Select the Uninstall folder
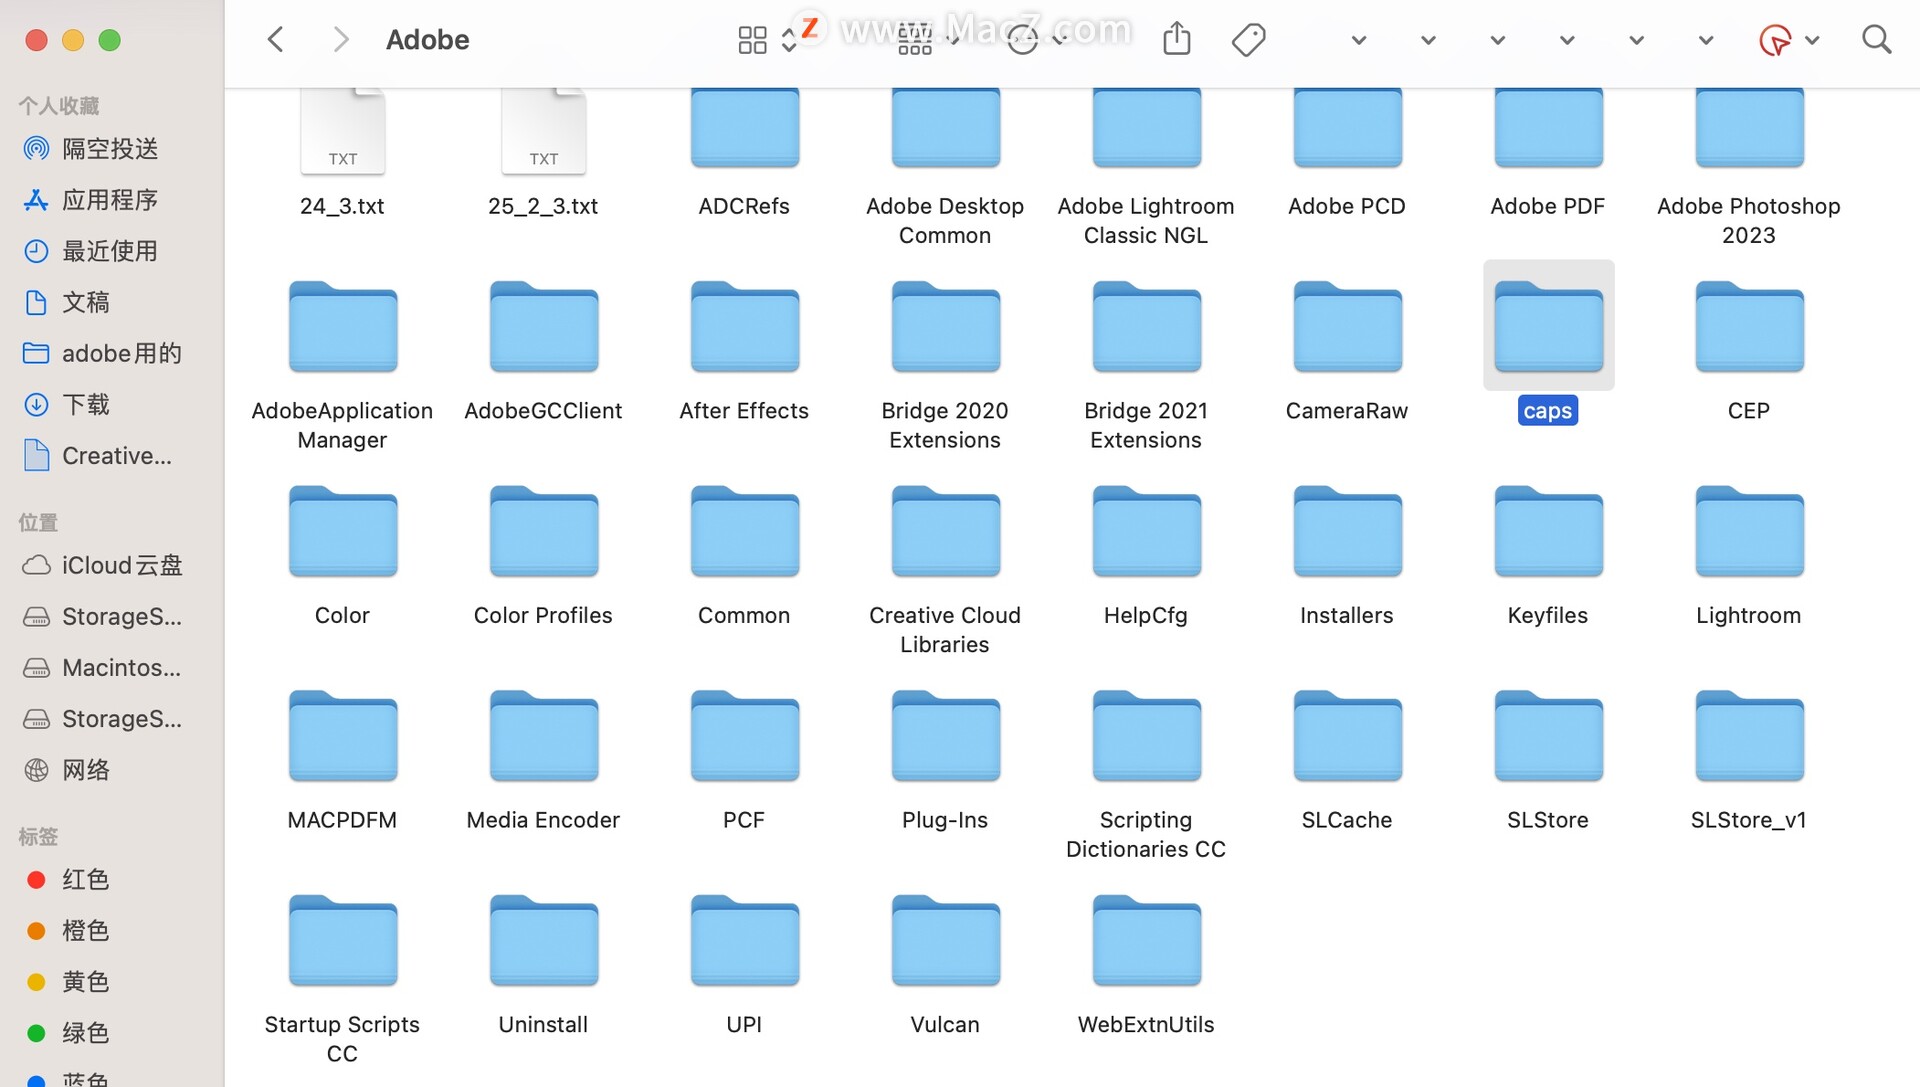Image resolution: width=1920 pixels, height=1087 pixels. pos(543,941)
